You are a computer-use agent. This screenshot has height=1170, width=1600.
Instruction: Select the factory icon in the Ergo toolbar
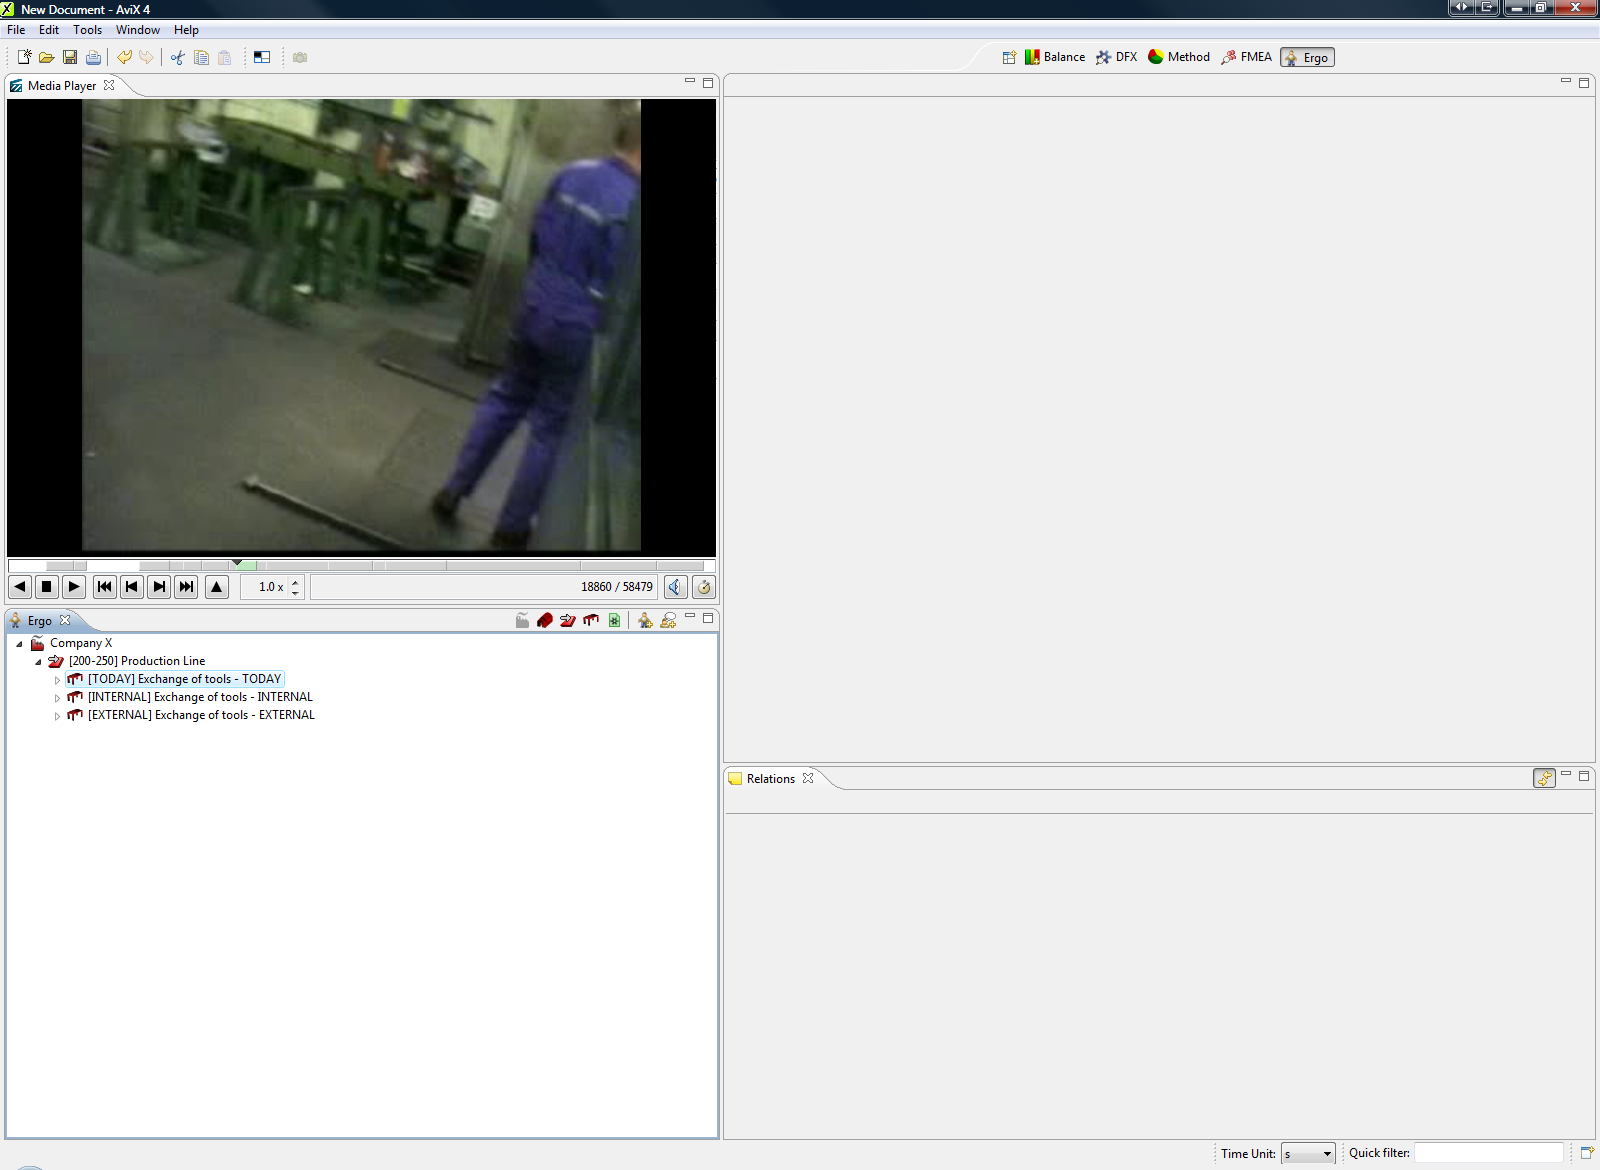[522, 620]
